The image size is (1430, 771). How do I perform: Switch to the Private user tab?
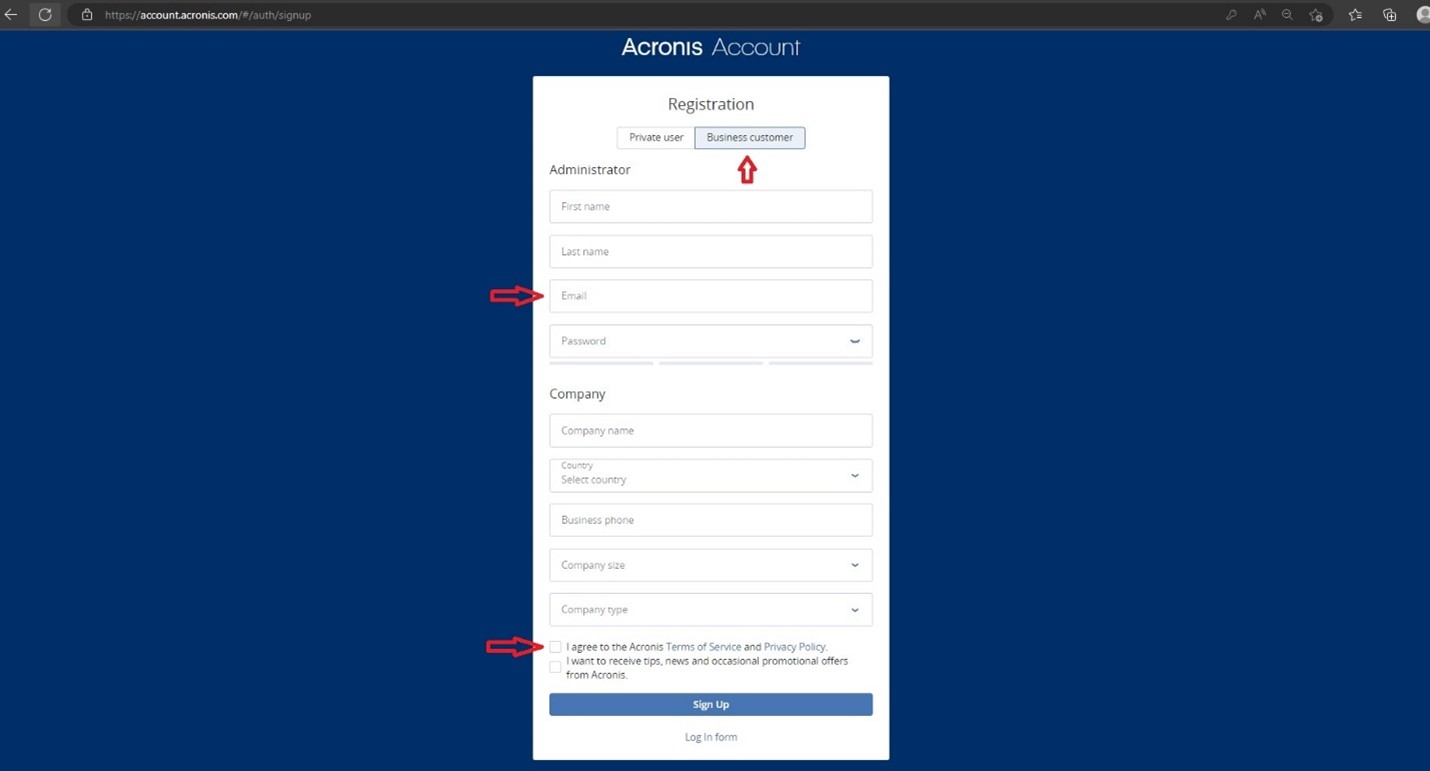coord(656,138)
